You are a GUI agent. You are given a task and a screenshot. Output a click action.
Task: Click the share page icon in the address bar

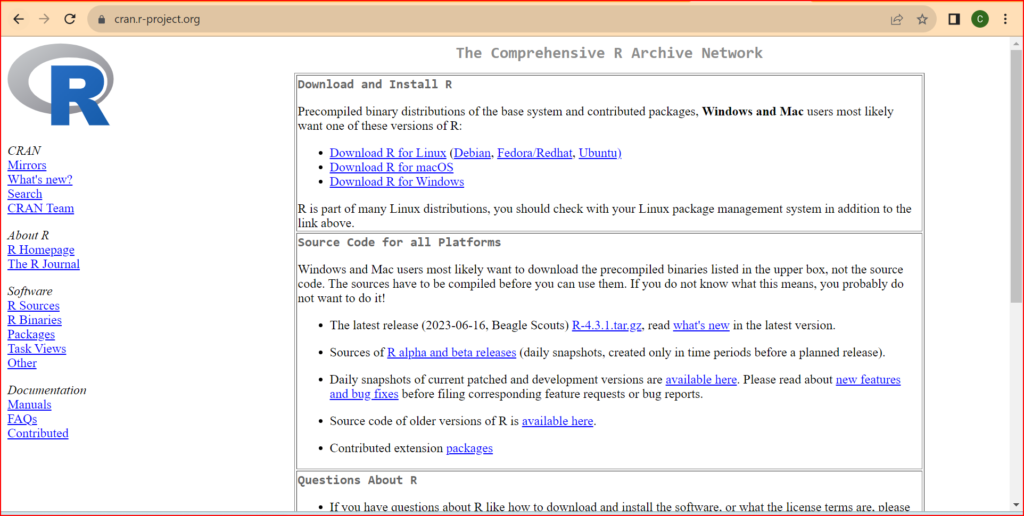click(897, 20)
